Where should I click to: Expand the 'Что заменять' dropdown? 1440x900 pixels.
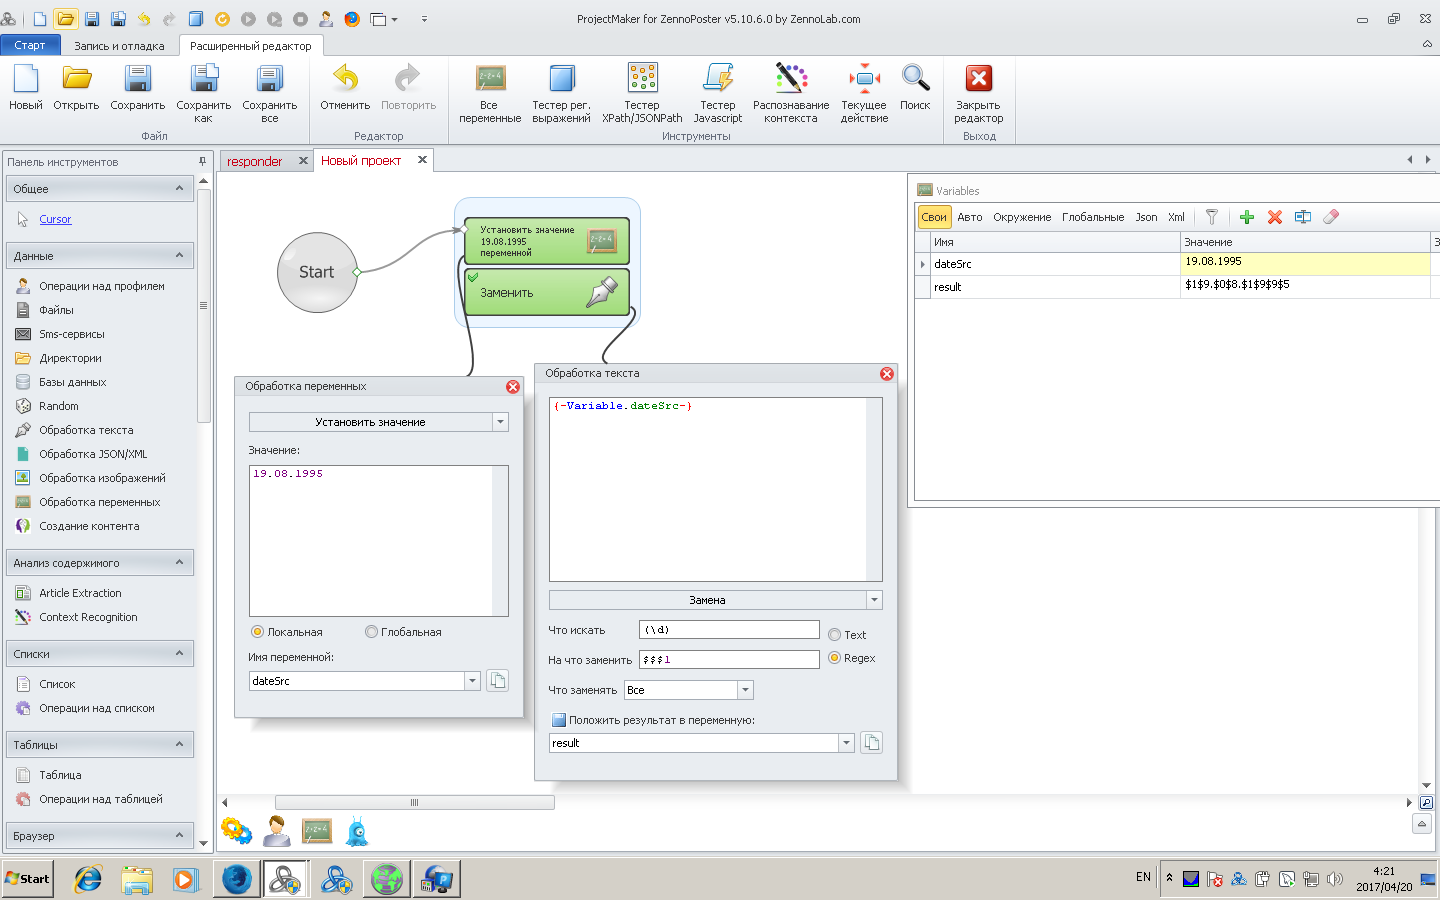(x=744, y=690)
